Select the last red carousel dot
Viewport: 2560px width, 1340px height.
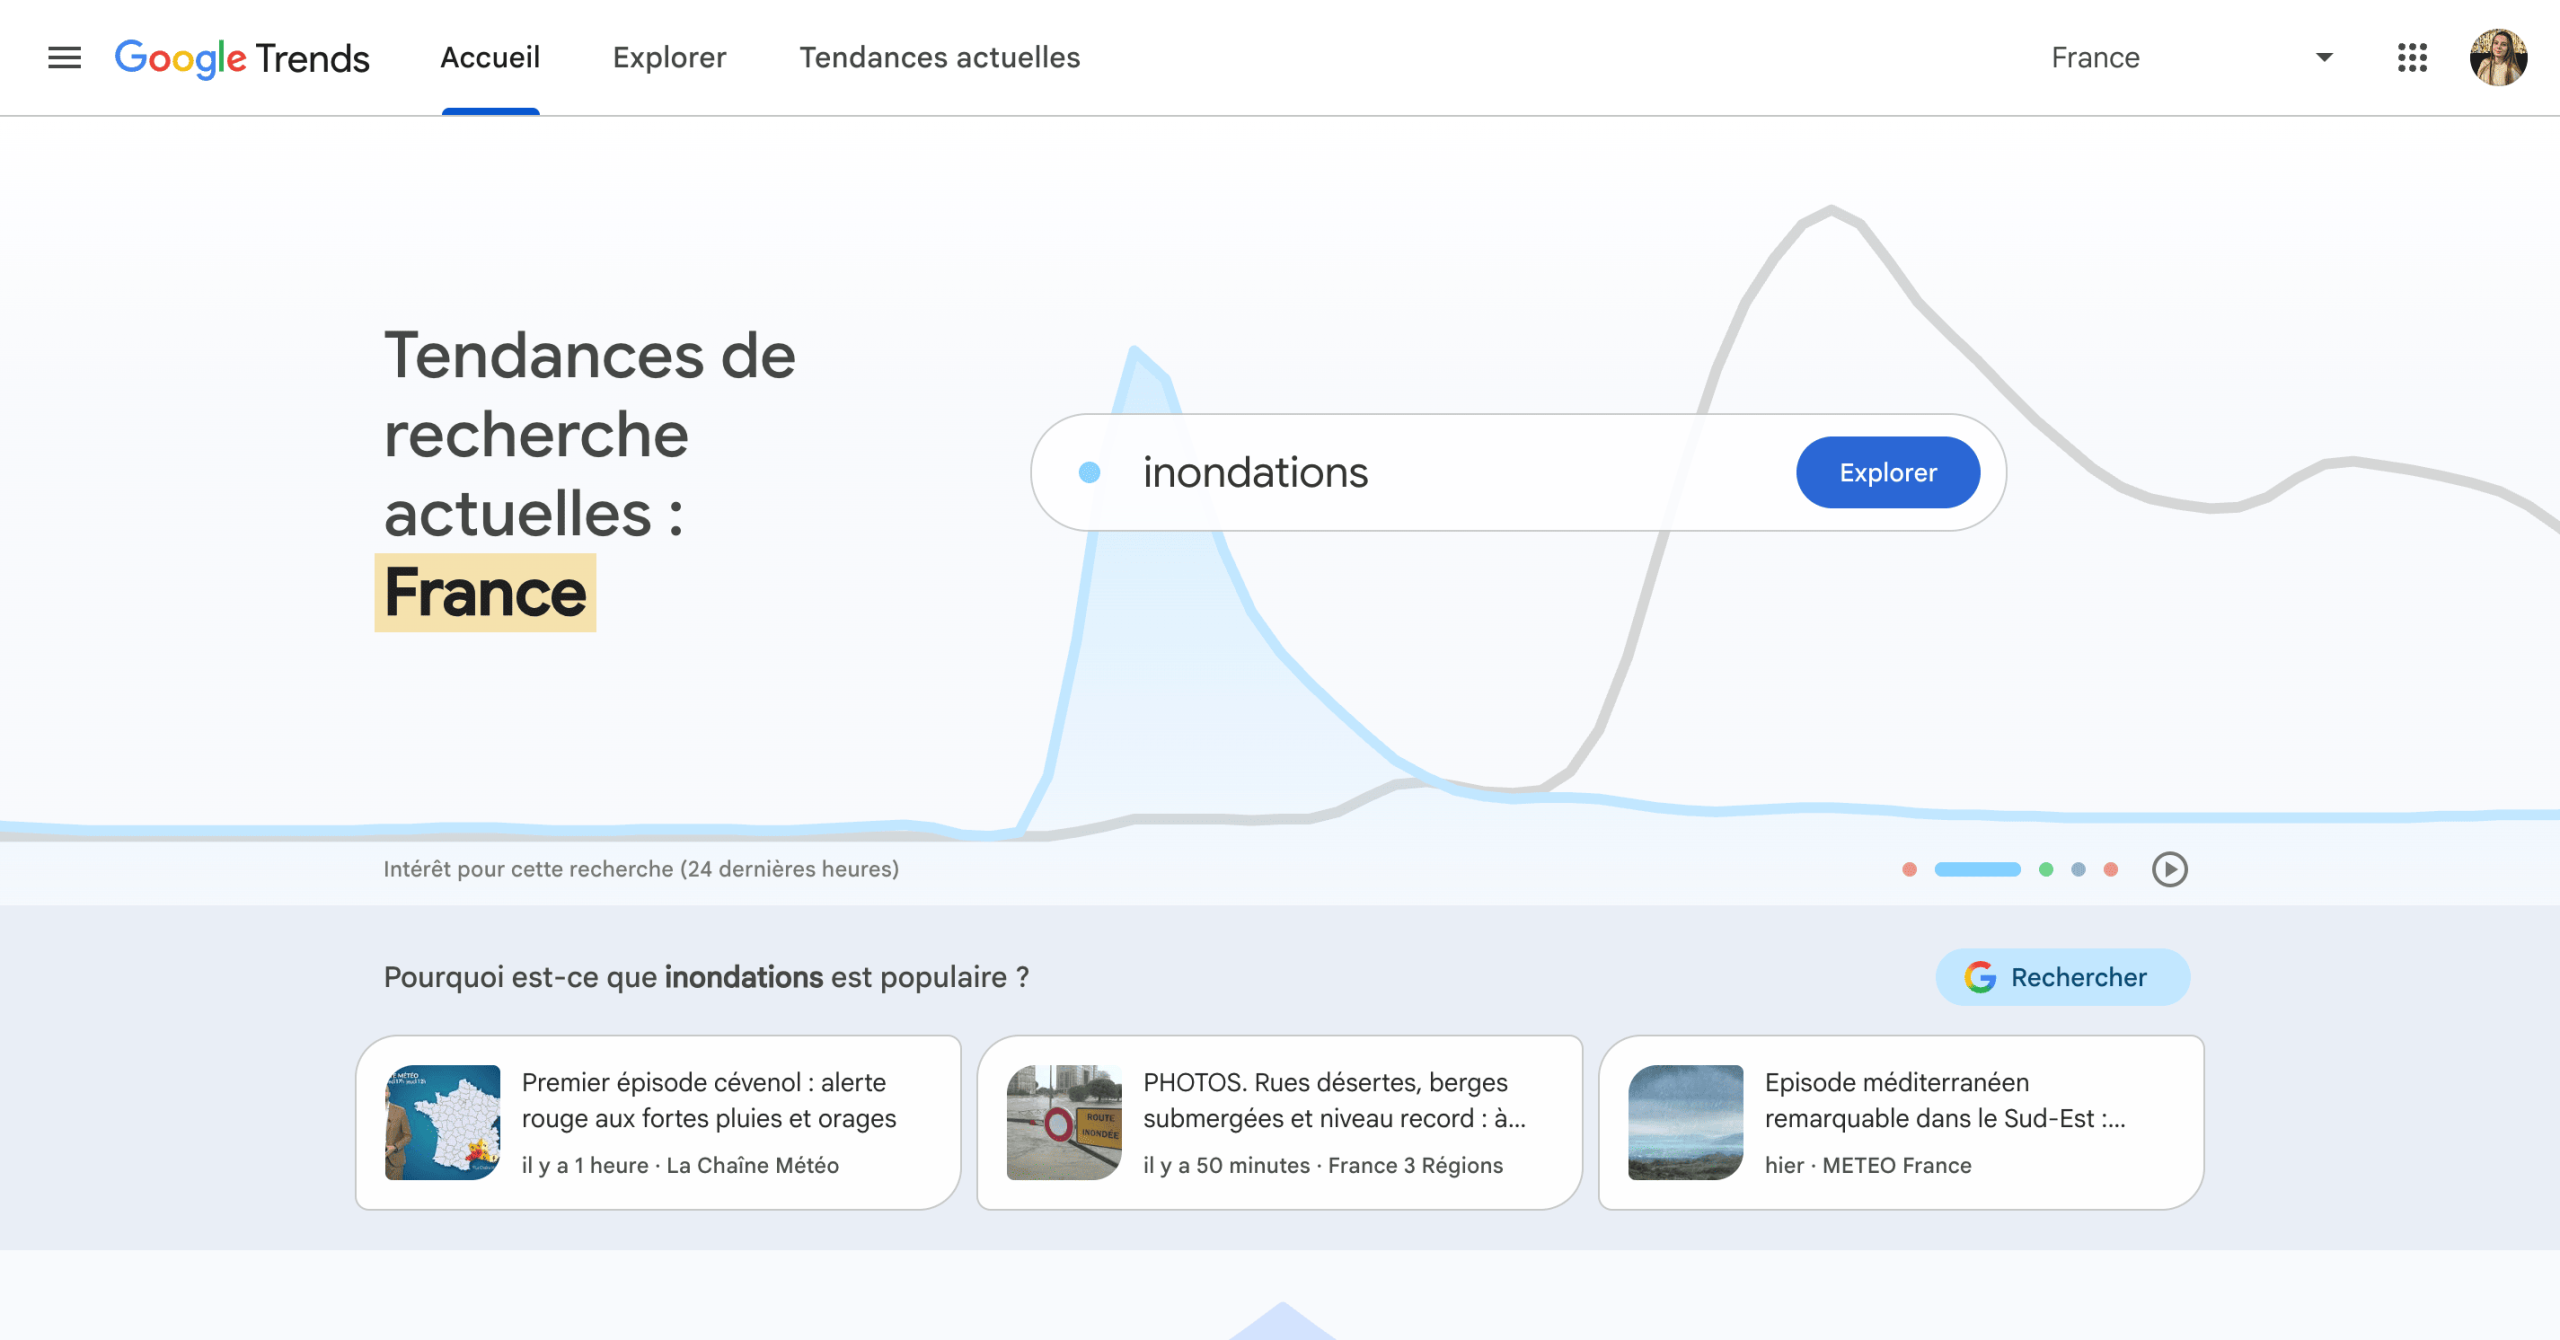point(2110,869)
